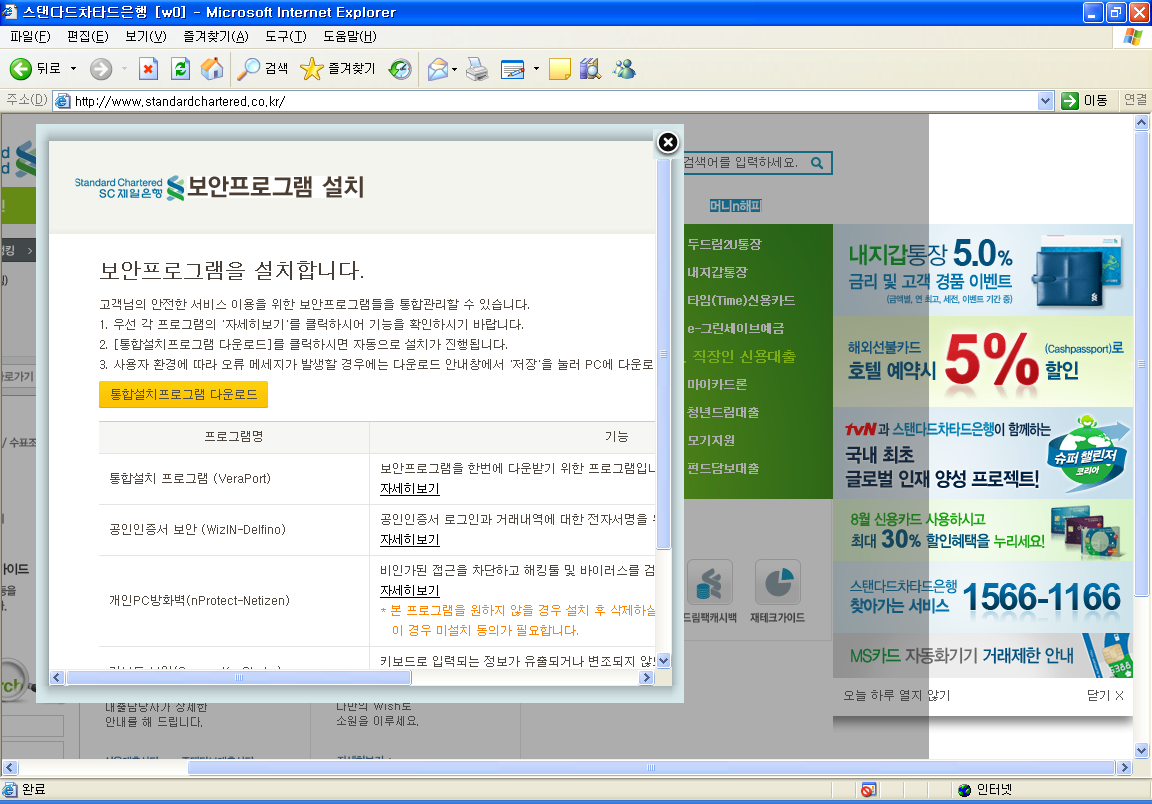Click the 연결 links toolbar label
The height and width of the screenshot is (804, 1152).
tap(1135, 100)
